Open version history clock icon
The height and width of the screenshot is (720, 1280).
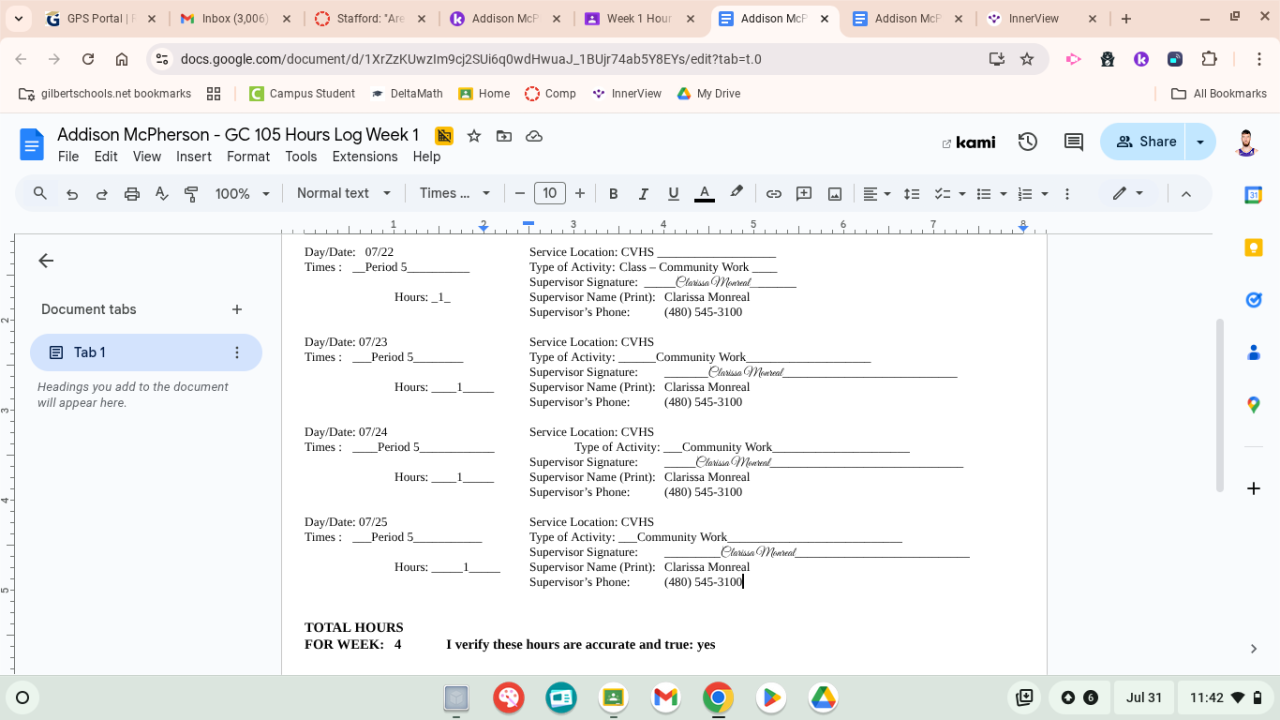[1027, 142]
